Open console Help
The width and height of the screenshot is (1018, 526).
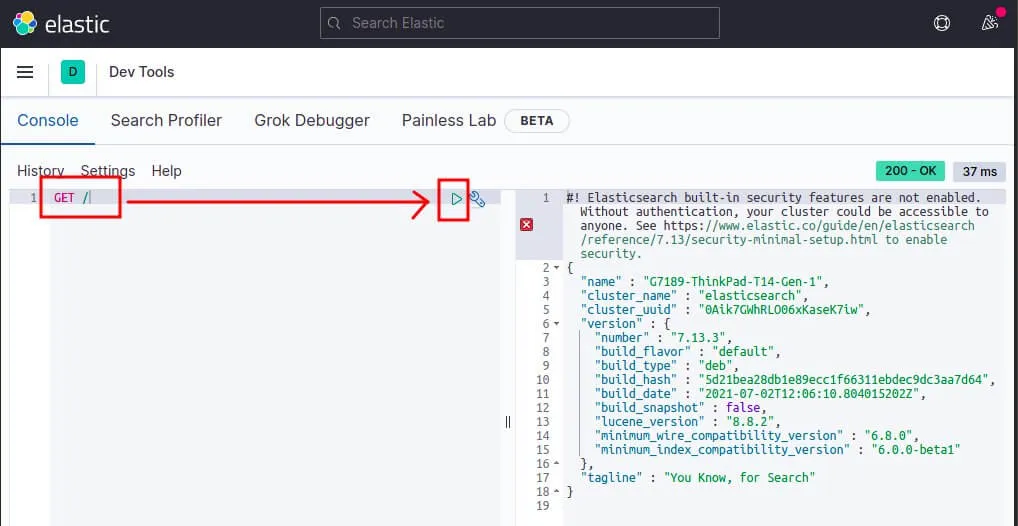pyautogui.click(x=166, y=171)
